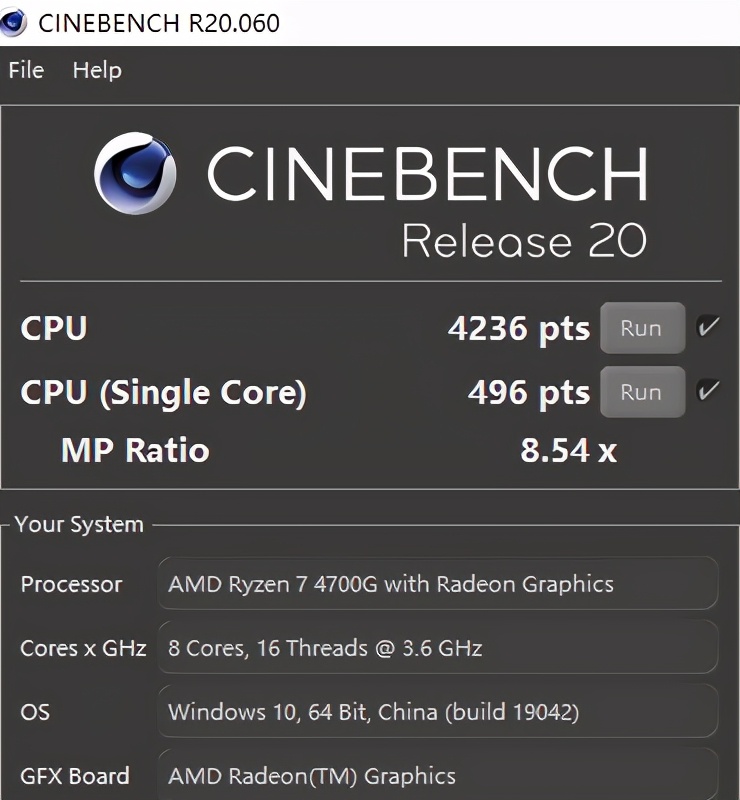The image size is (740, 800).
Task: Click the Release 20 banner text
Action: [523, 241]
